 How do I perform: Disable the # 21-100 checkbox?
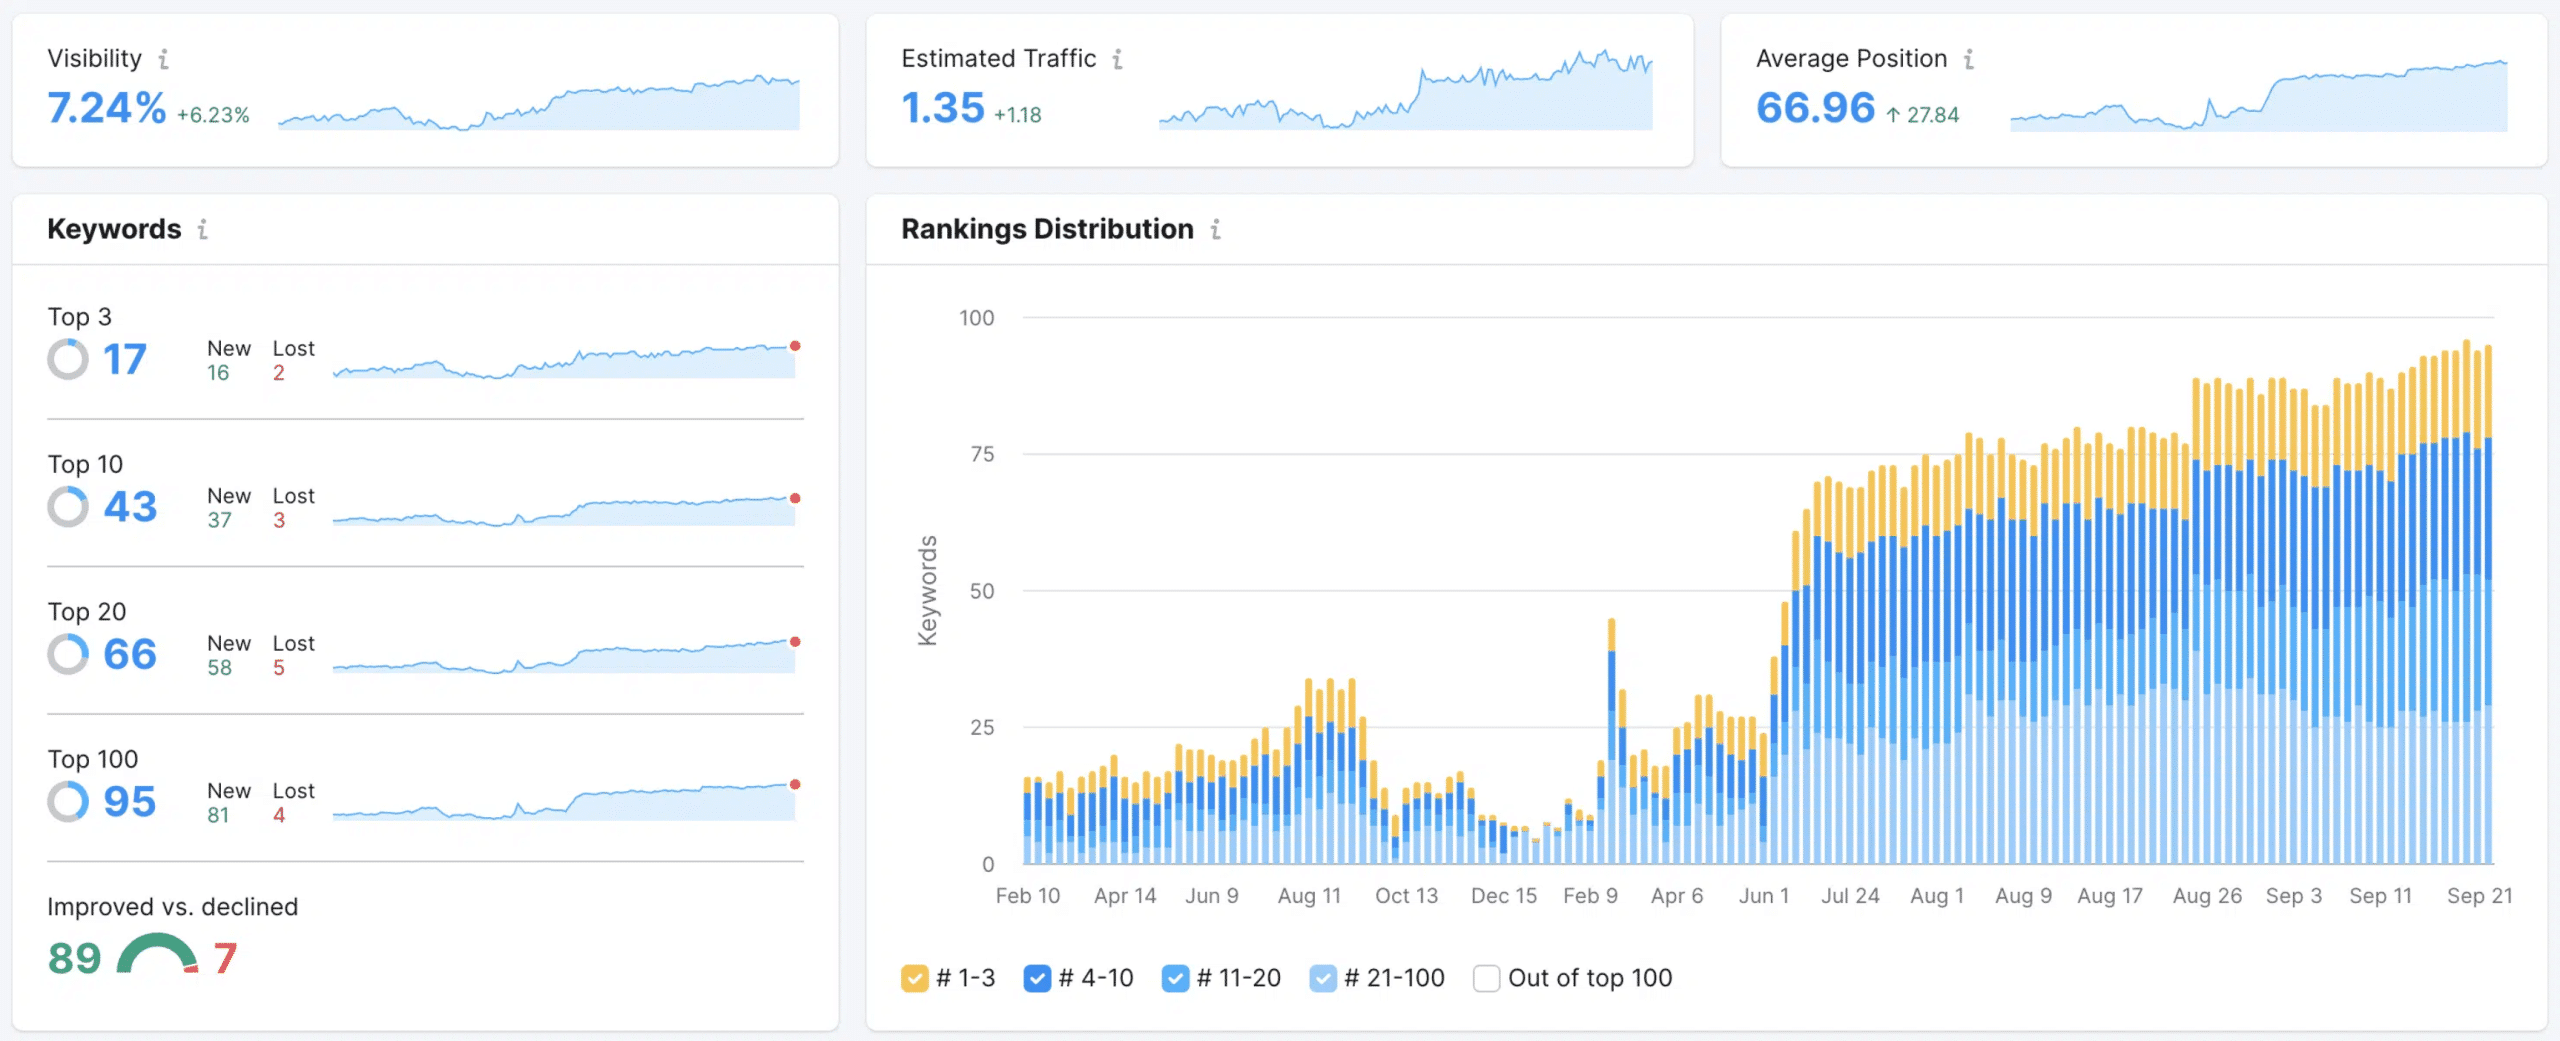1322,978
